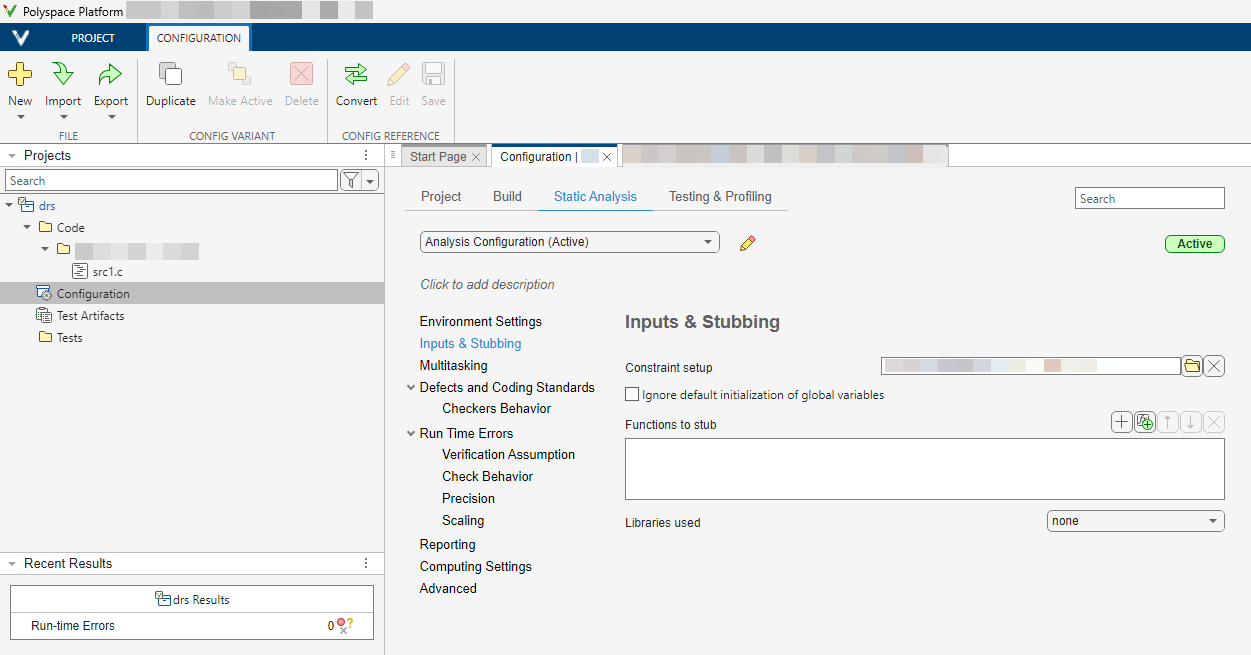Open the Start Page tab

click(438, 157)
